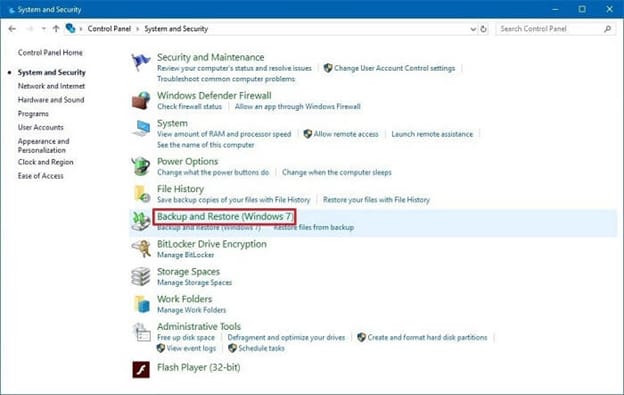Viewport: 624px width, 395px height.
Task: Click the Work Folders icon
Action: 141,304
